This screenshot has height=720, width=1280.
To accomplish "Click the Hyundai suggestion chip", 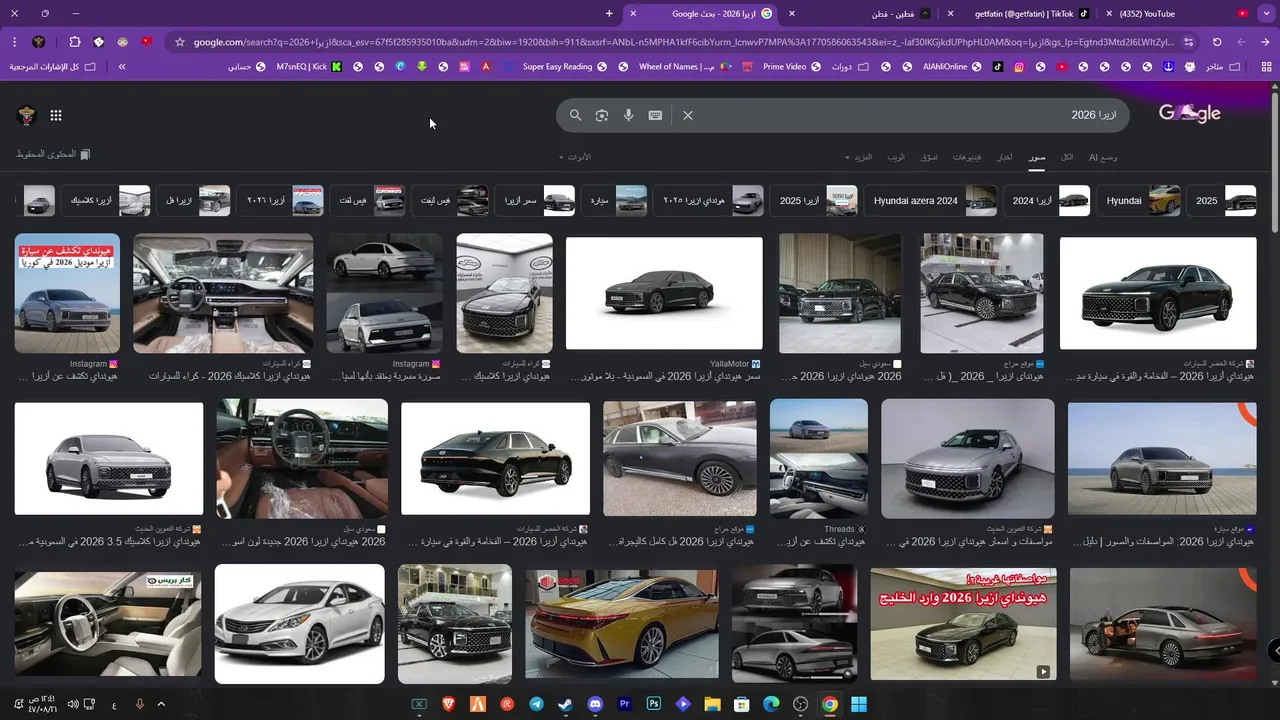I will click(1139, 201).
